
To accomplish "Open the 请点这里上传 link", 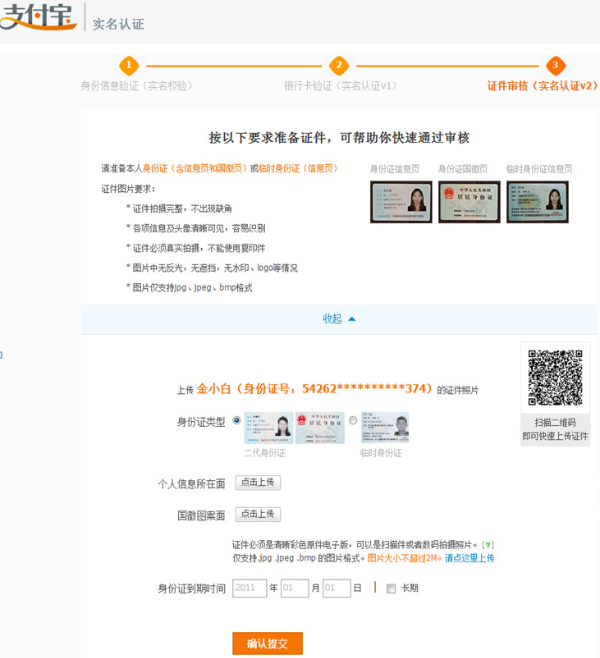I will [469, 558].
